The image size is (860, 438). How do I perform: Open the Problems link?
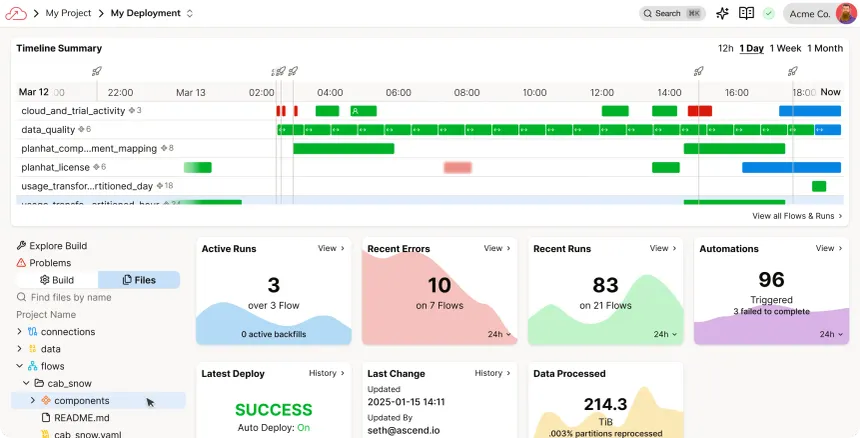click(x=50, y=263)
